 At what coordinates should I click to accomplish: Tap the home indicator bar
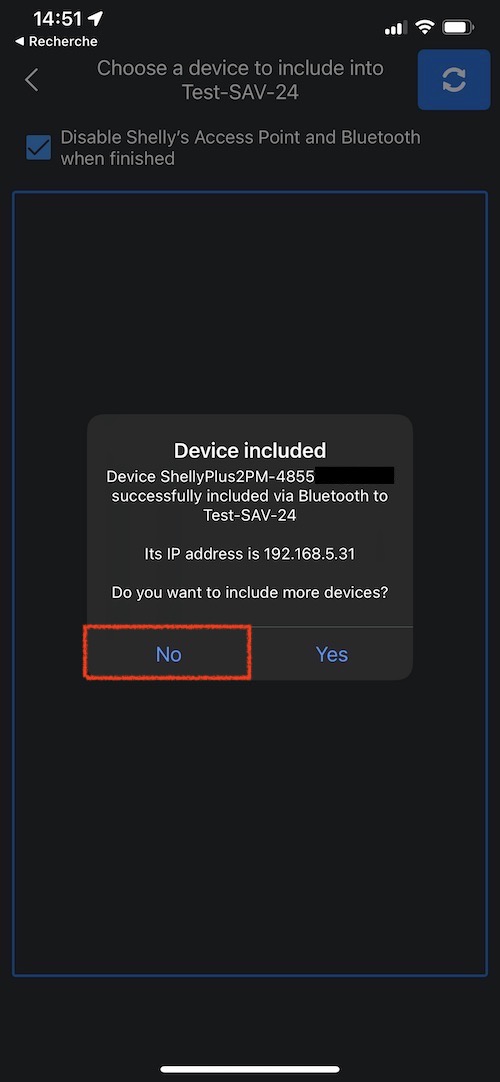(250, 1069)
